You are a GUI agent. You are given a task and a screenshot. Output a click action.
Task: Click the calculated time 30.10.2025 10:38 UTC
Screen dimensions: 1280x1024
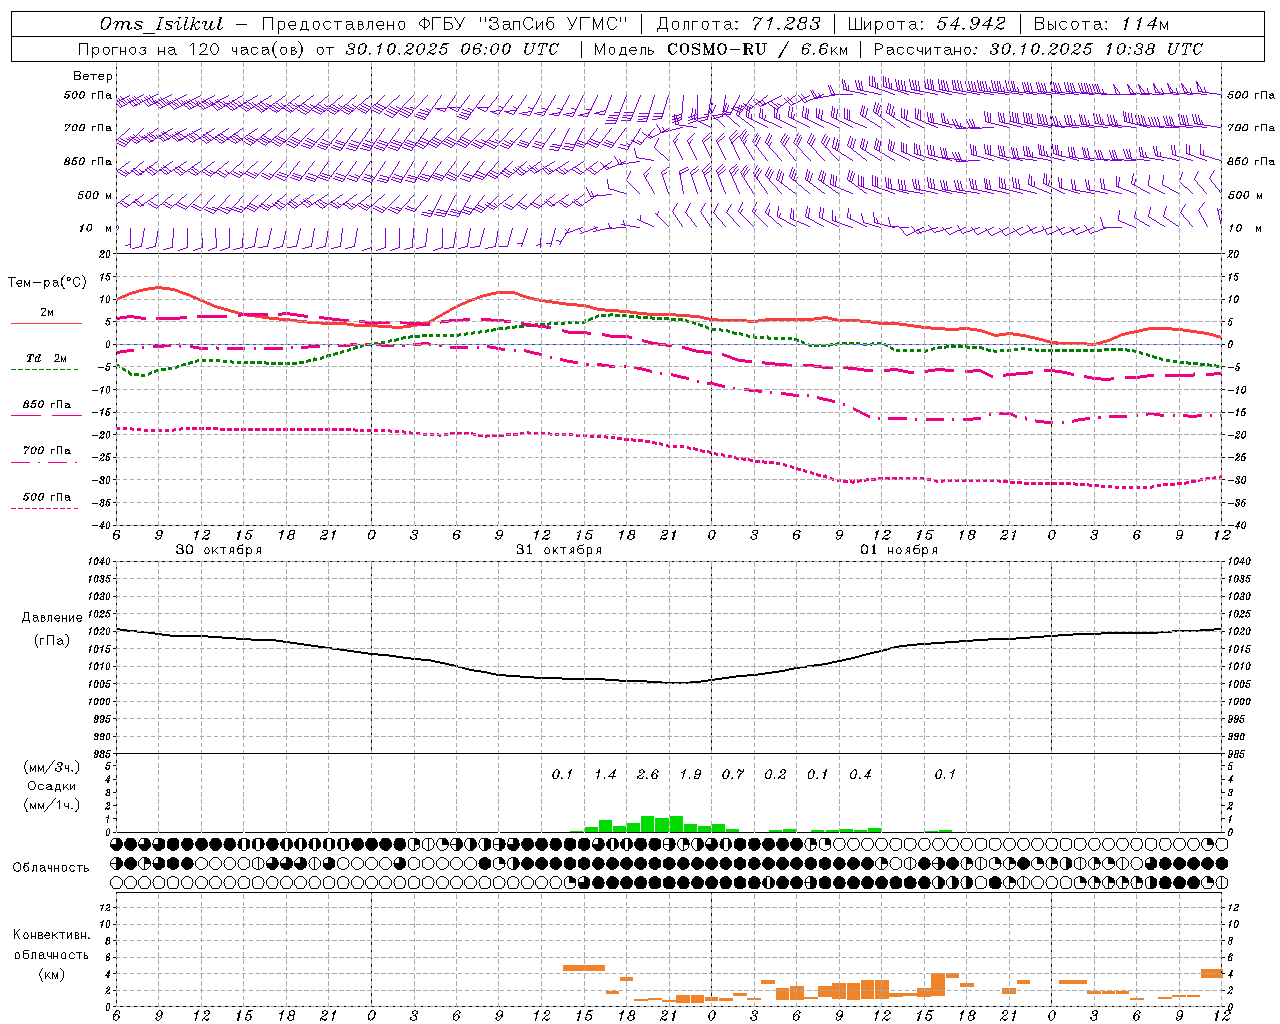1096,49
